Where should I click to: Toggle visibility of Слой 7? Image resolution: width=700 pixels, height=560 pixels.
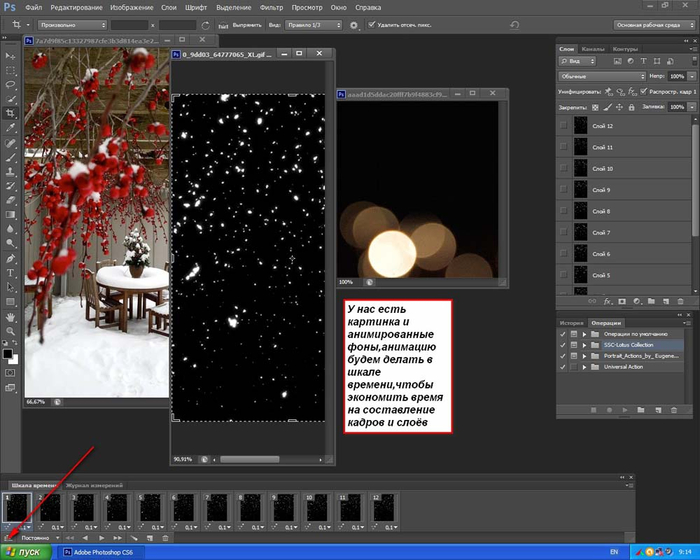tap(564, 232)
